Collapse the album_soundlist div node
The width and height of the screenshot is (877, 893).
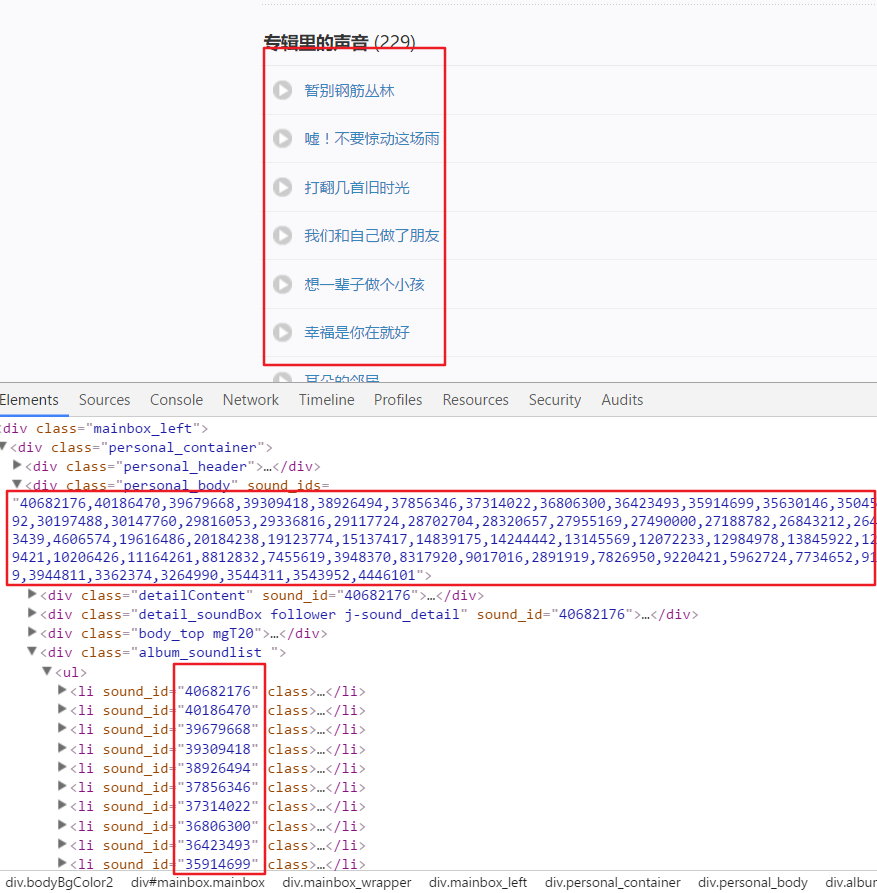(x=32, y=651)
